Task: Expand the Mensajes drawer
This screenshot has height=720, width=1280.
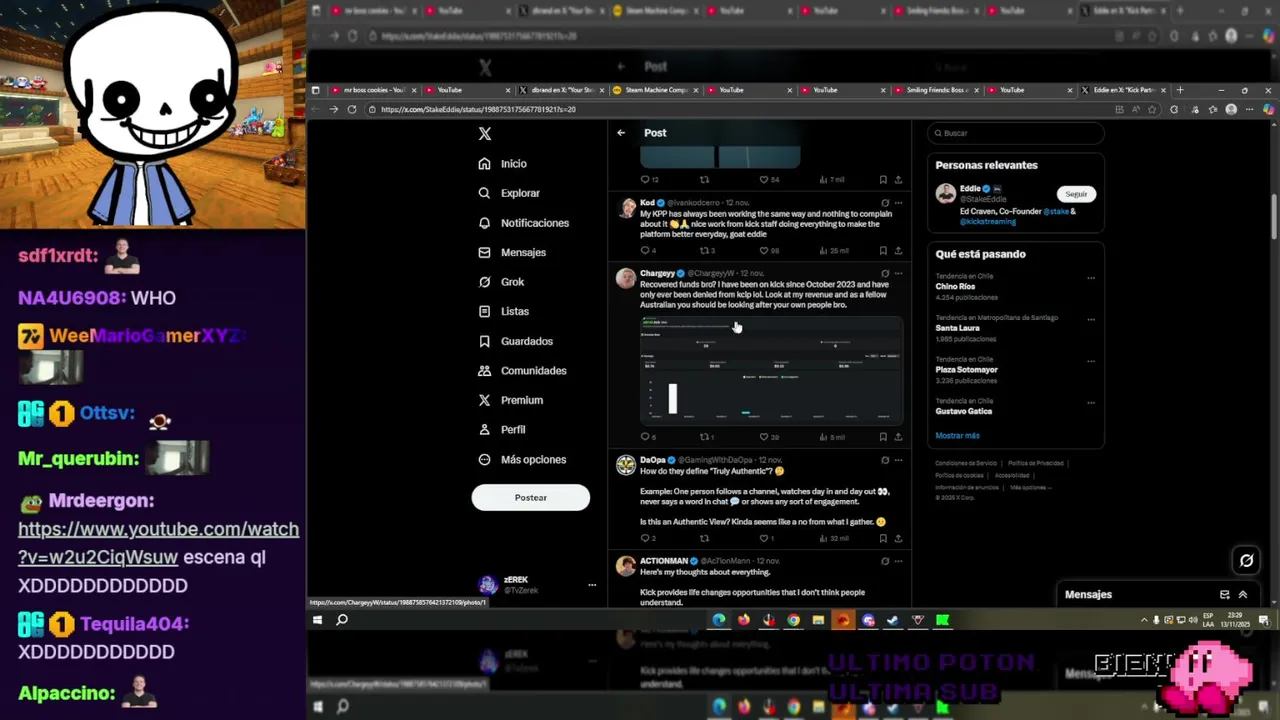Action: (1243, 595)
